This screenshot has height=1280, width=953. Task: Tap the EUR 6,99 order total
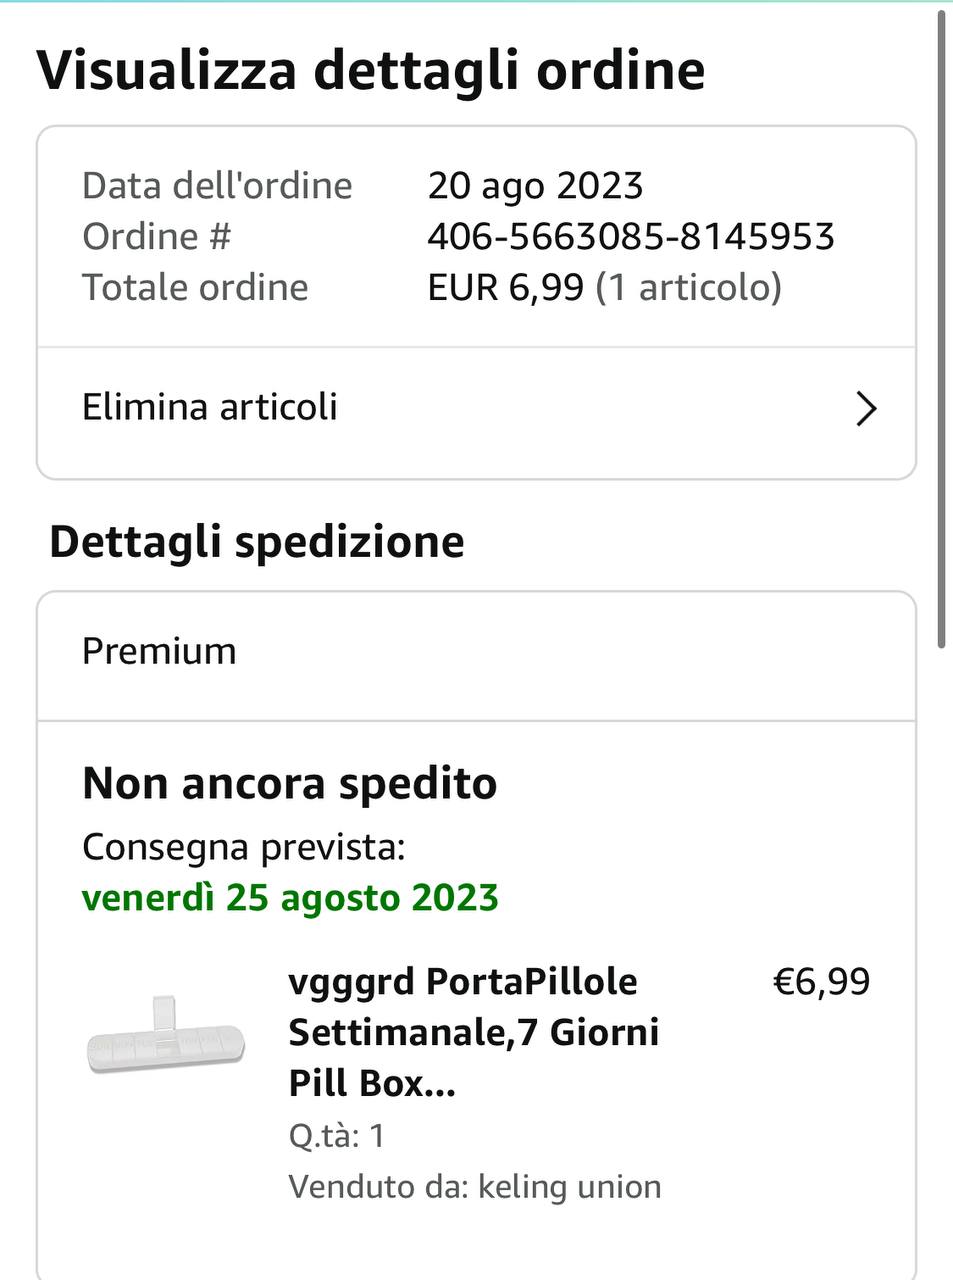tap(505, 288)
